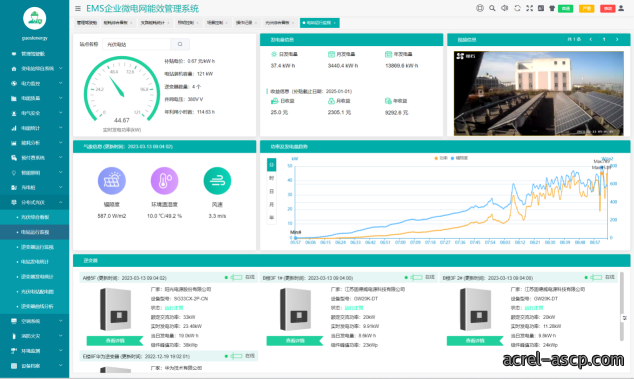
Task: Open the user avatar icon in header
Action: [x=621, y=8]
